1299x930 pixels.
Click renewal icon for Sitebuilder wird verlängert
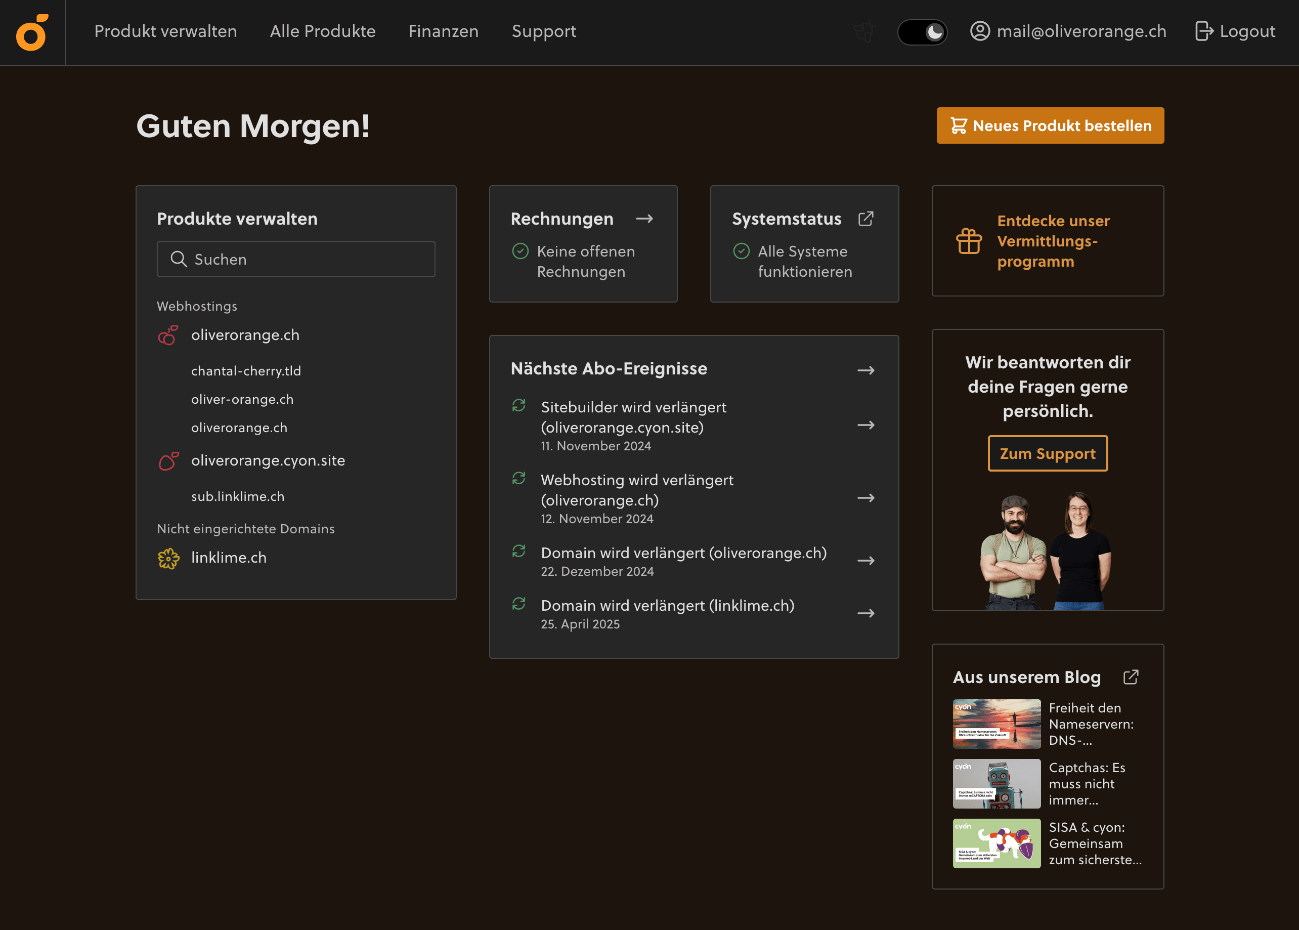pos(519,405)
